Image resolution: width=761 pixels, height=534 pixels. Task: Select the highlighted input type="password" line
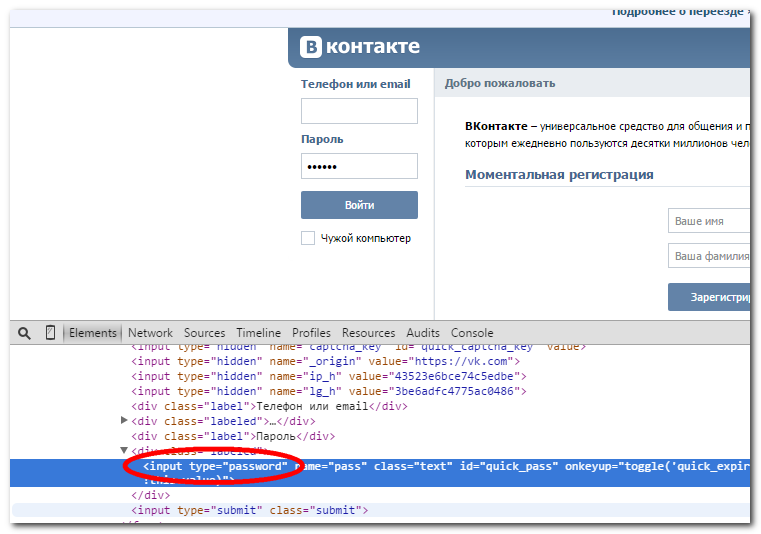pyautogui.click(x=380, y=473)
